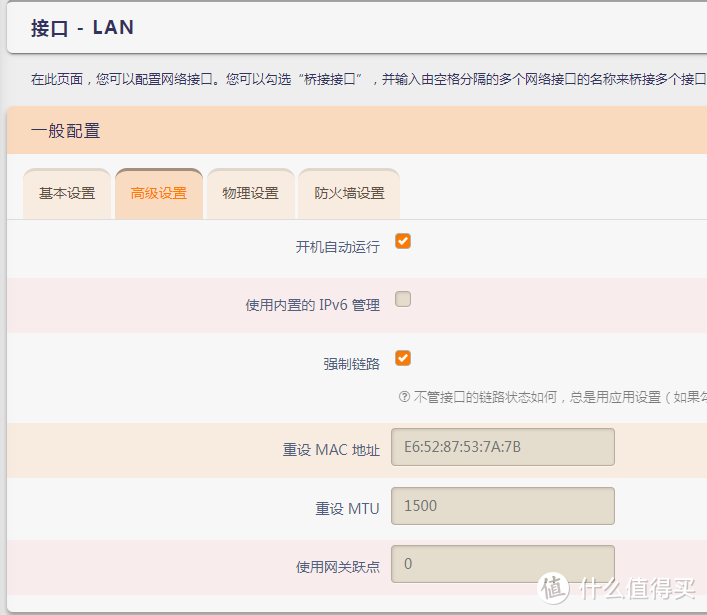Click the 强制链路 label
Image resolution: width=707 pixels, height=615 pixels.
point(351,364)
